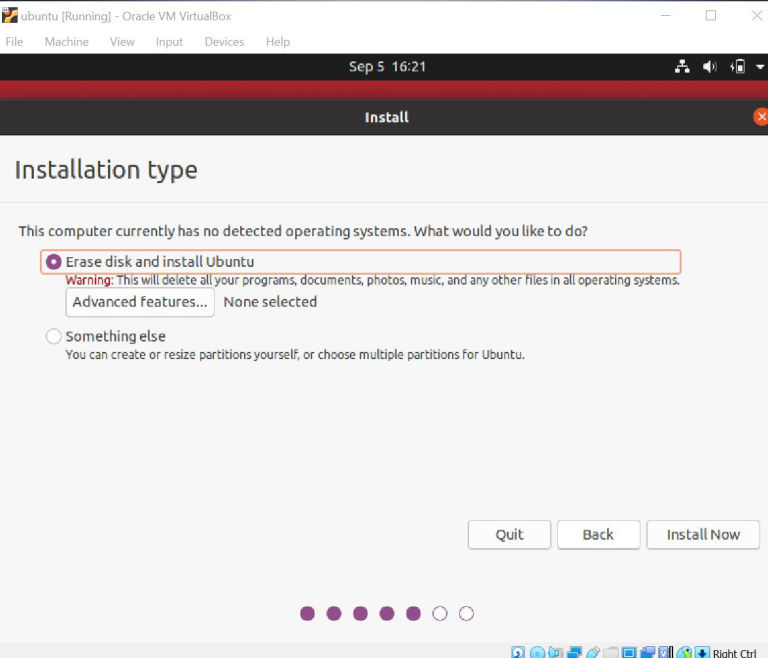The image size is (768, 658).
Task: Click the network wired icon in top bar
Action: point(682,67)
